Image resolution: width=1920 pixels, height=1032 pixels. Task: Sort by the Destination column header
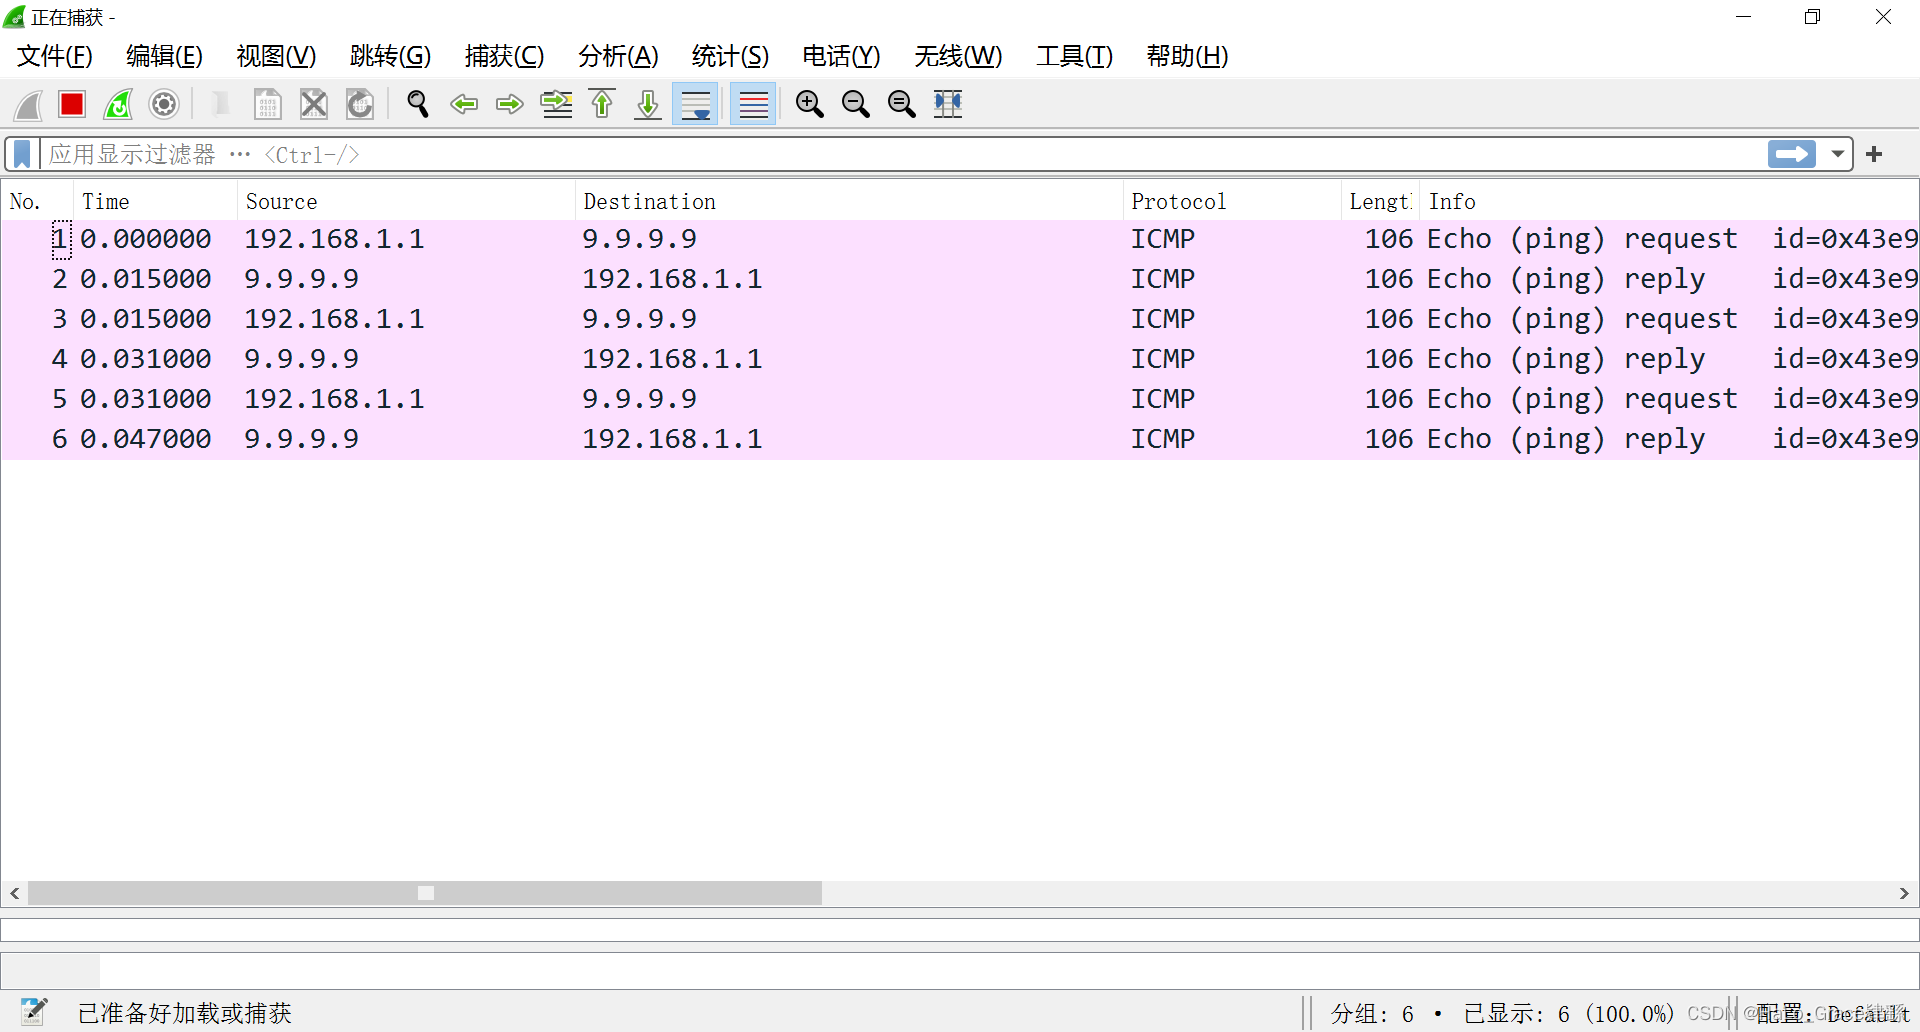click(849, 202)
